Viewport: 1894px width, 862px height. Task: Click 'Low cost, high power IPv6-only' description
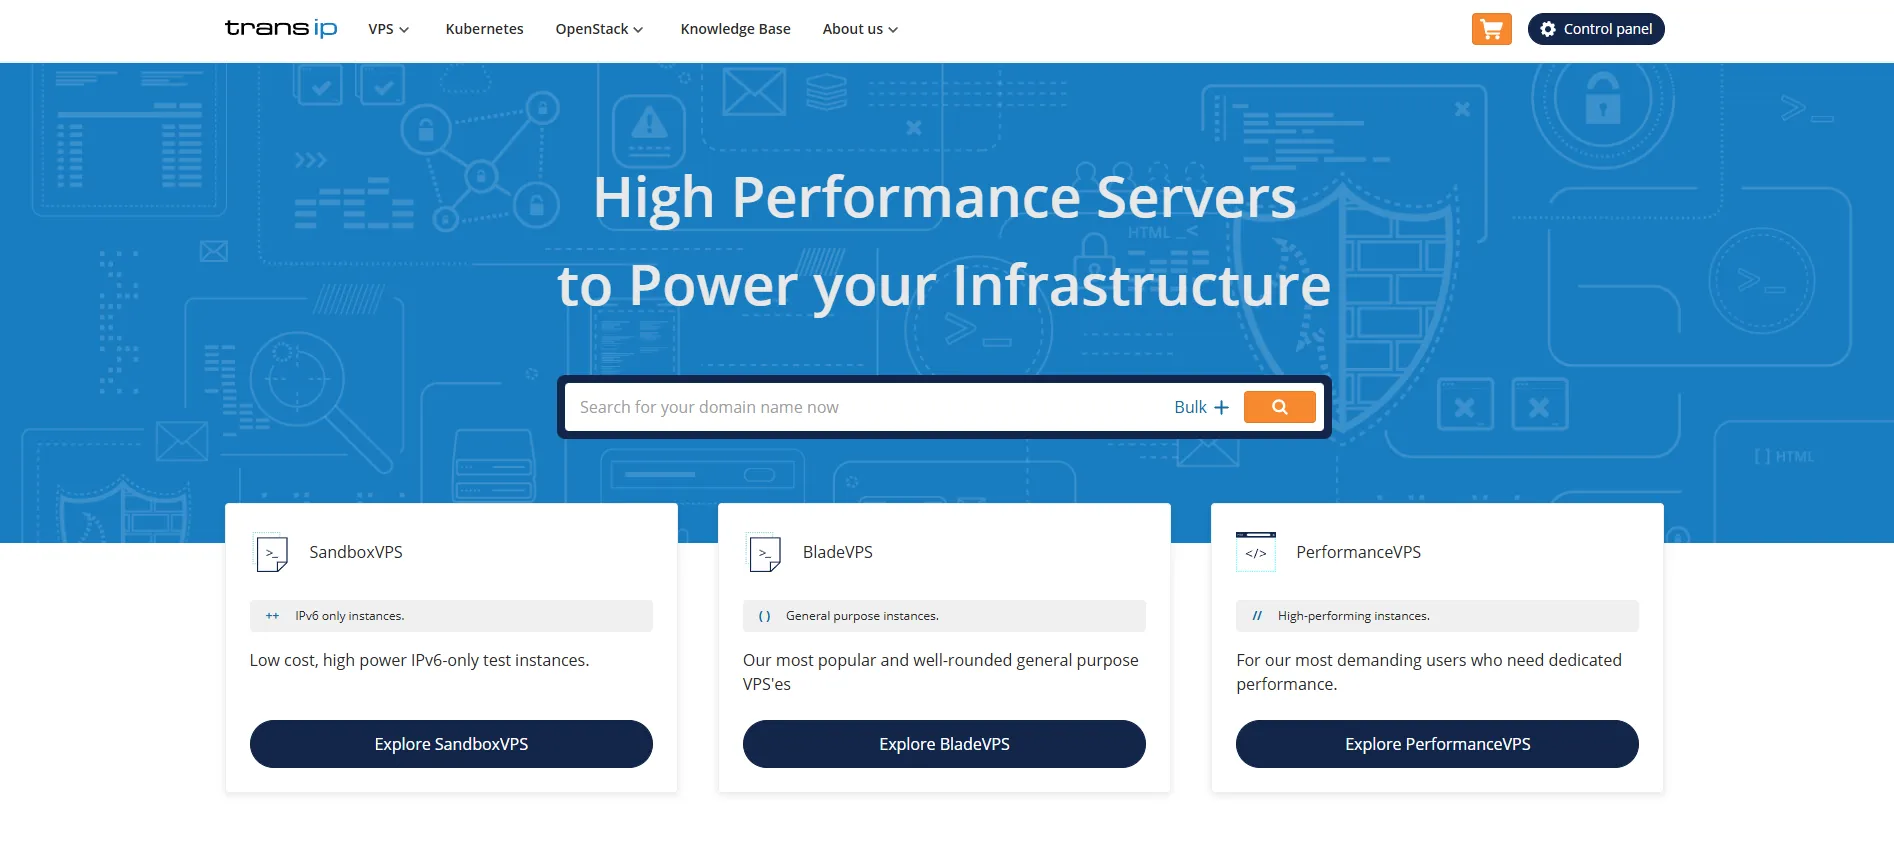[419, 660]
